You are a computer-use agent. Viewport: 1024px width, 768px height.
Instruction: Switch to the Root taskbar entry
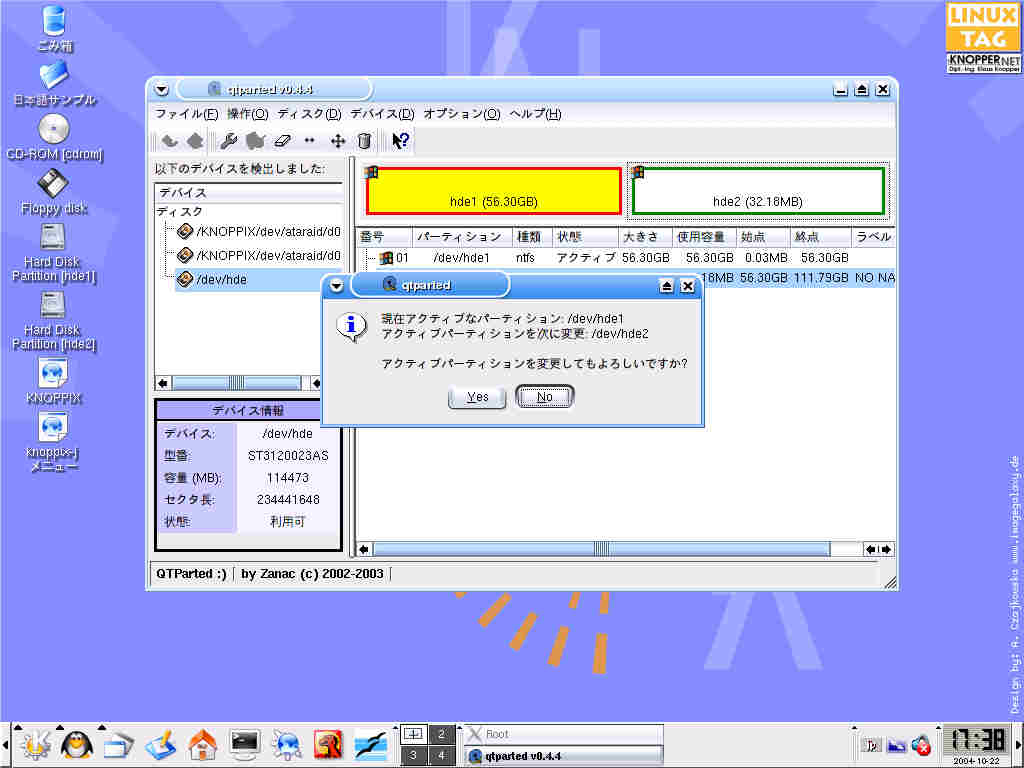563,734
